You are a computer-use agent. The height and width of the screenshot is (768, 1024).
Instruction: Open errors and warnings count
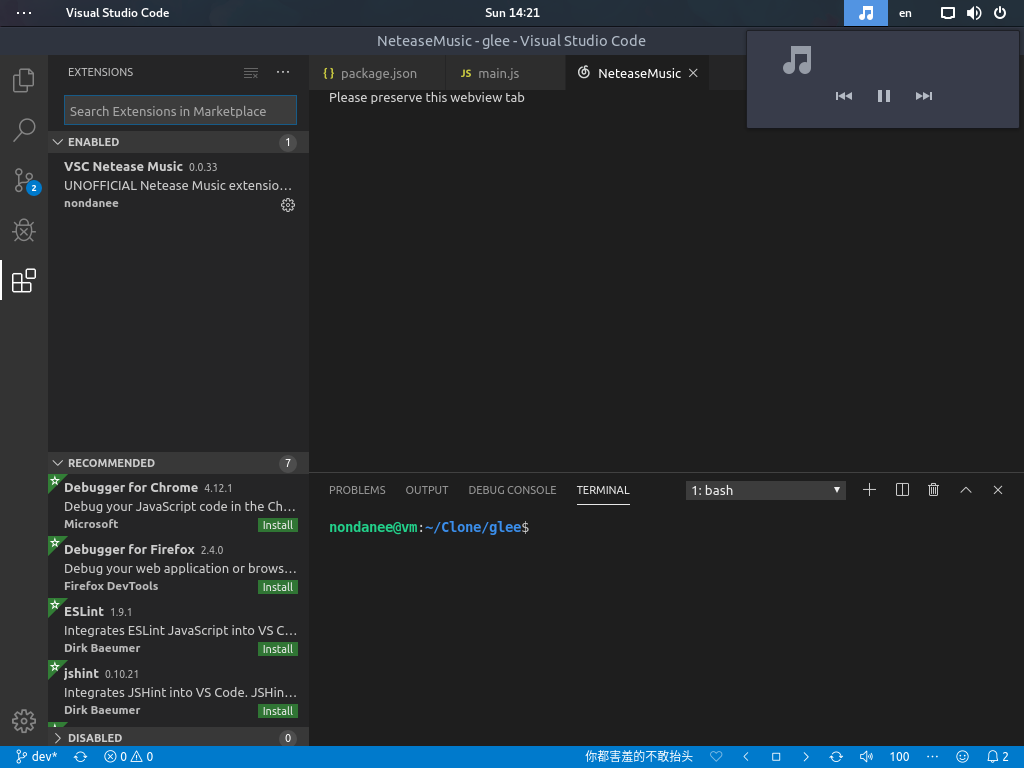pos(129,757)
